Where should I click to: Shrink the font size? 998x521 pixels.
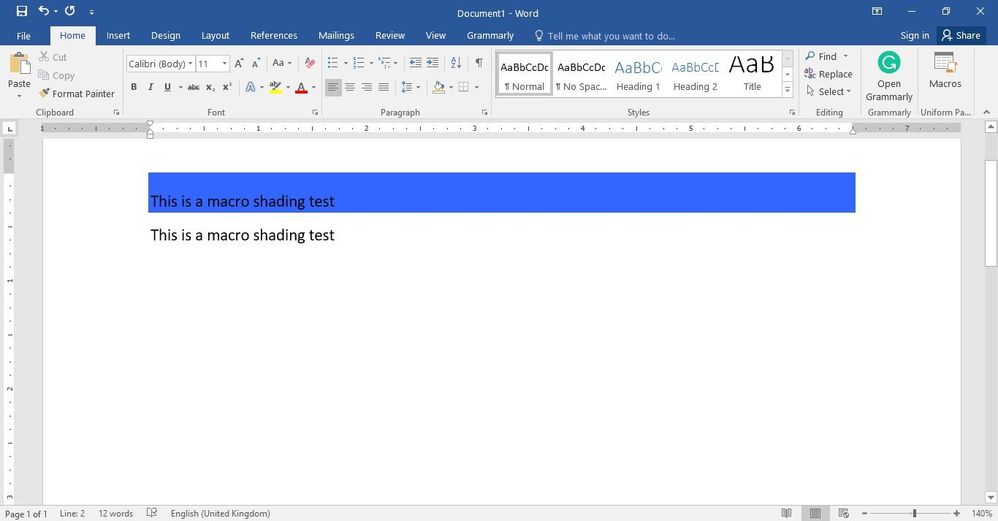[x=255, y=64]
